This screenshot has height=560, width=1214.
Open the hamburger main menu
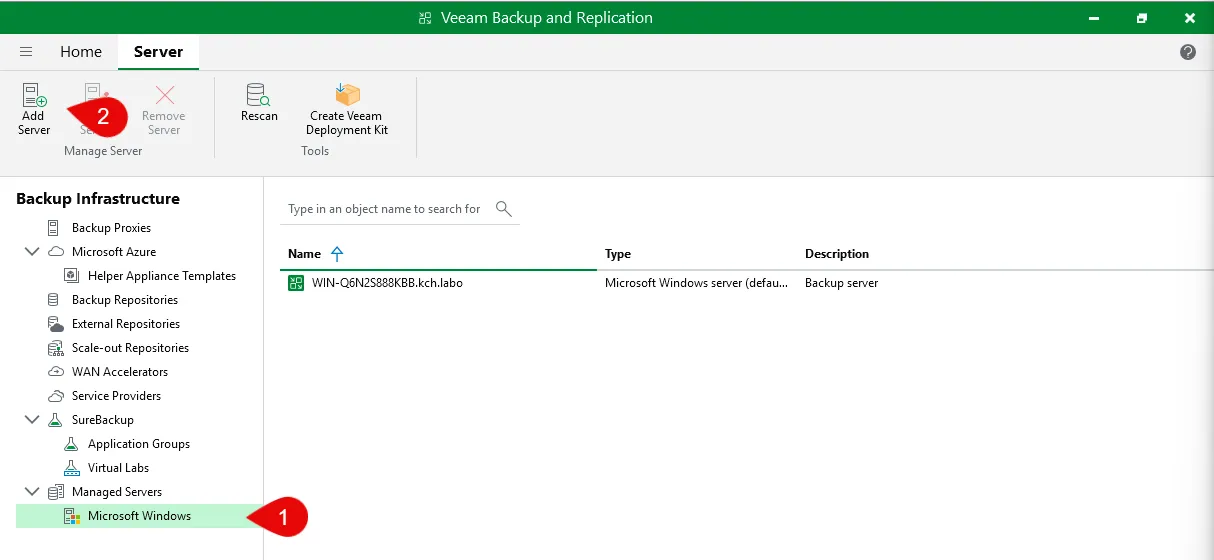[26, 52]
